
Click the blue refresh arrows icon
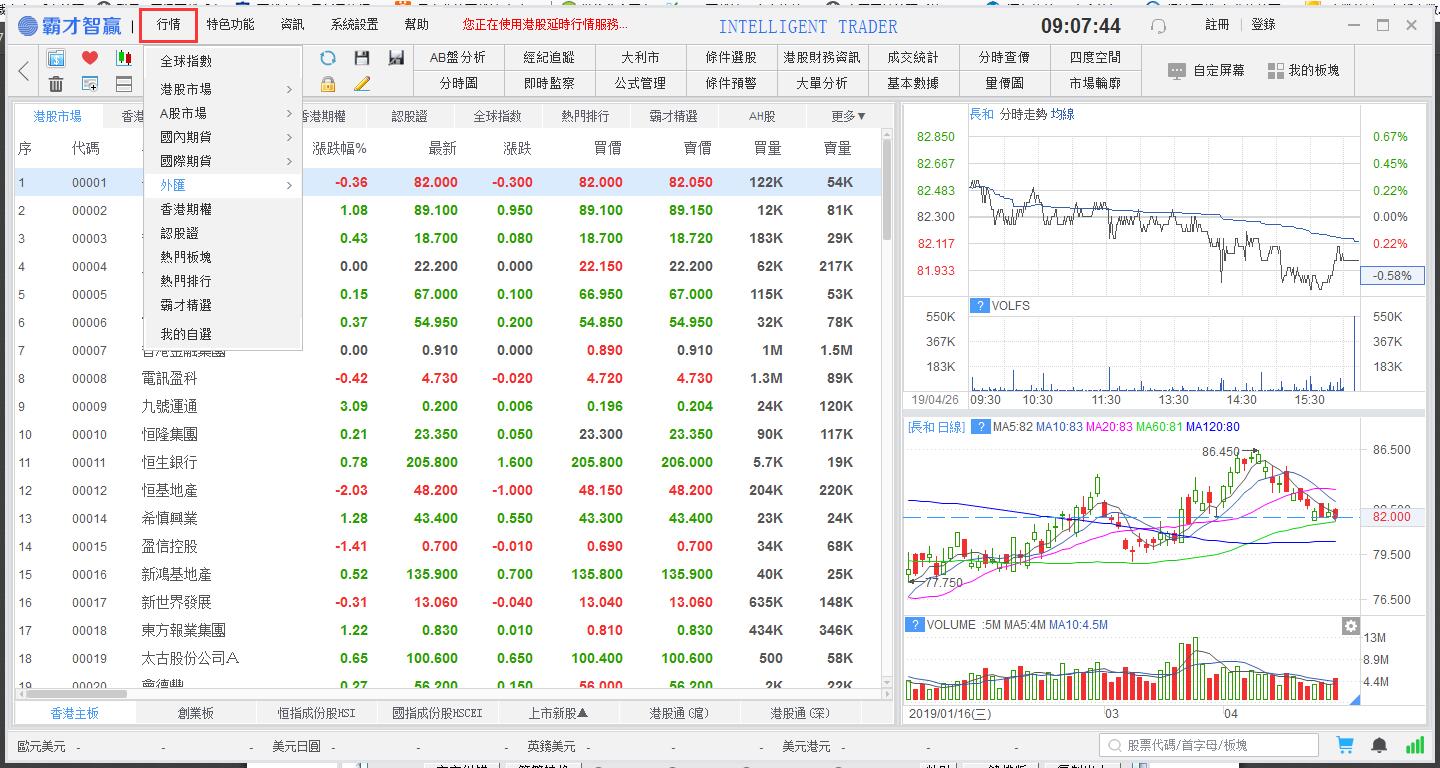[x=327, y=58]
